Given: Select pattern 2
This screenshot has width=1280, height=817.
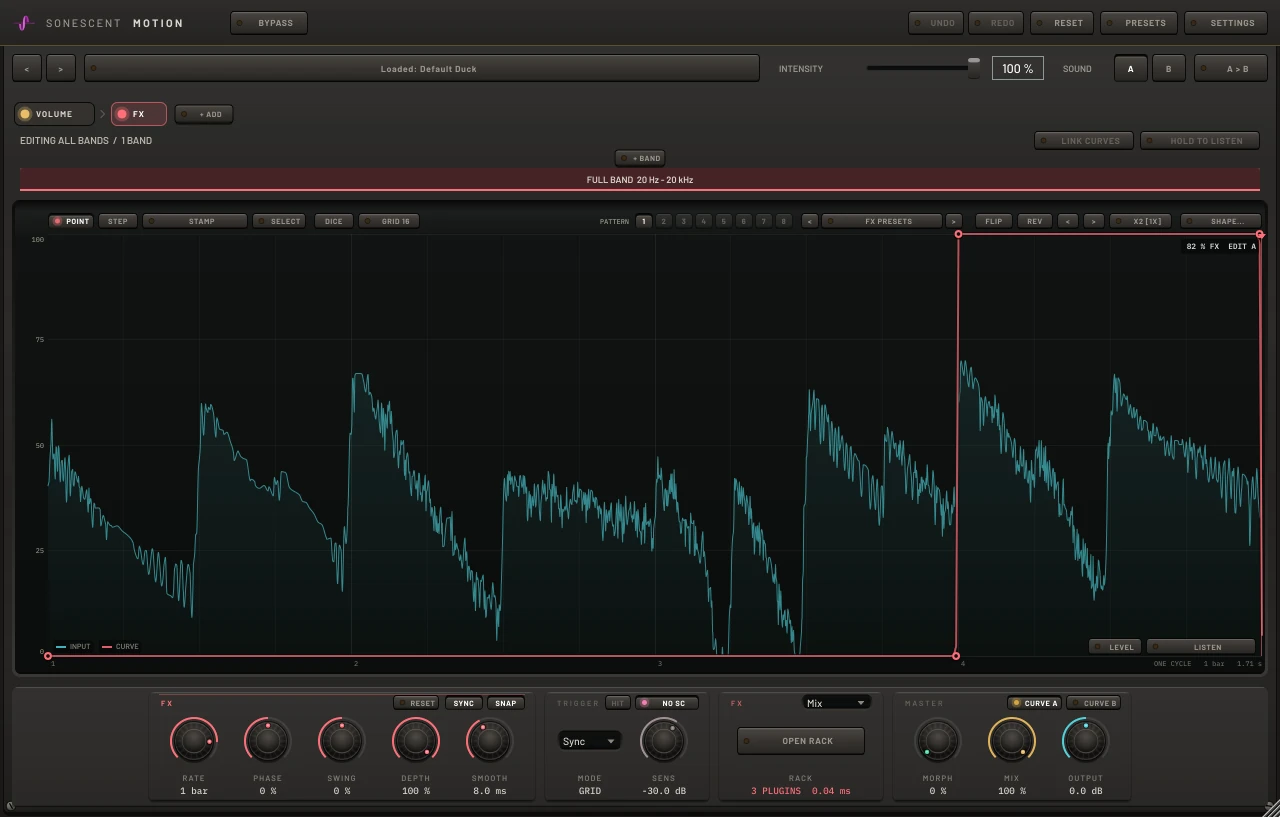Looking at the screenshot, I should coord(663,221).
